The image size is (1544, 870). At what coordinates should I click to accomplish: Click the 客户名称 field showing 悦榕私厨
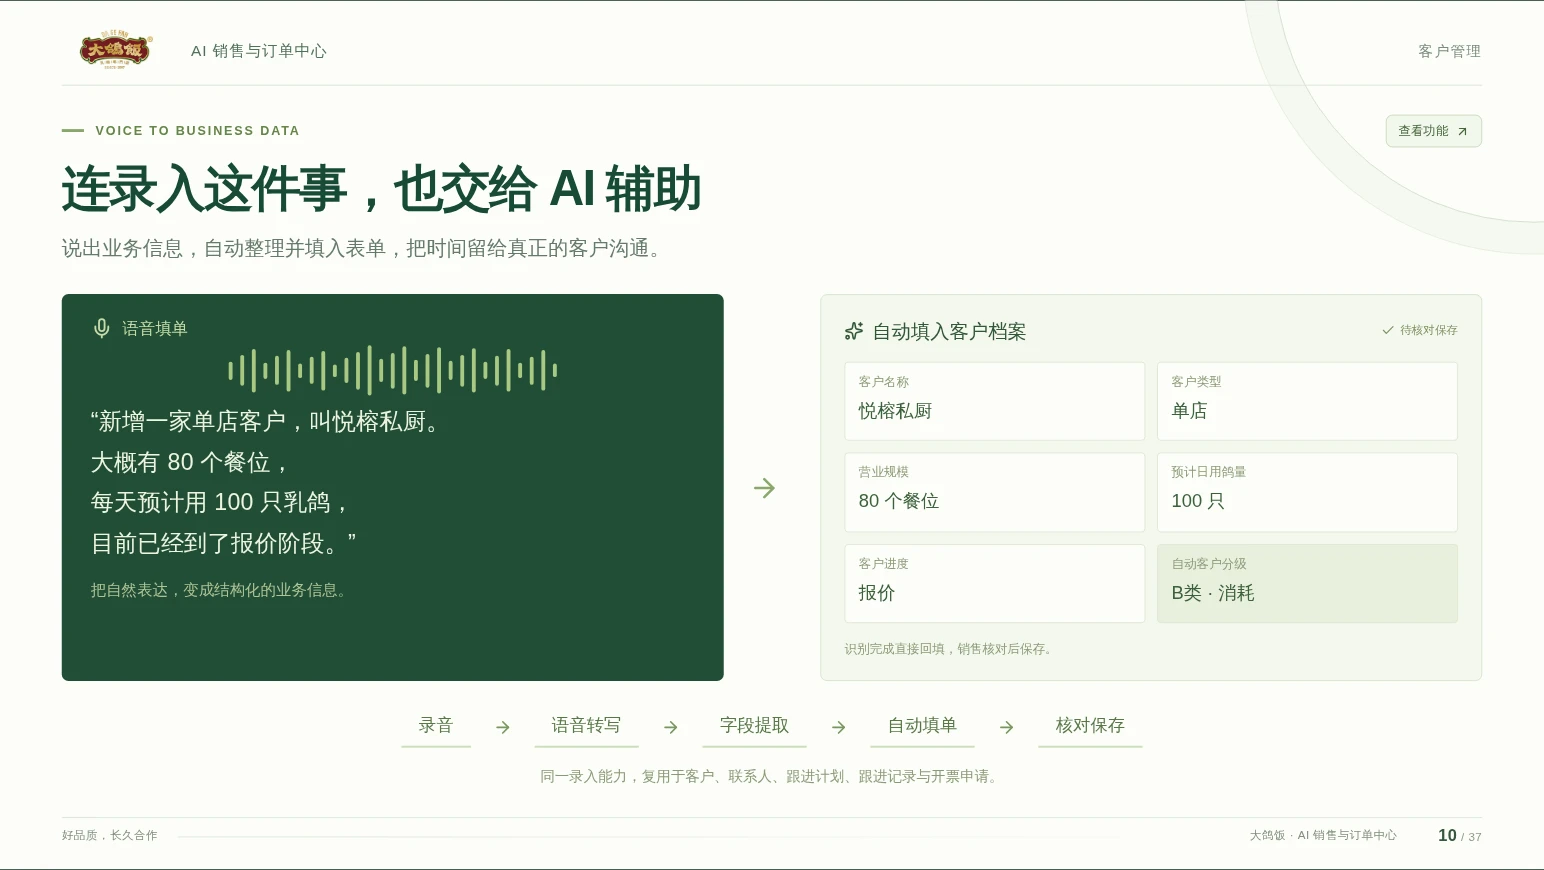(995, 401)
